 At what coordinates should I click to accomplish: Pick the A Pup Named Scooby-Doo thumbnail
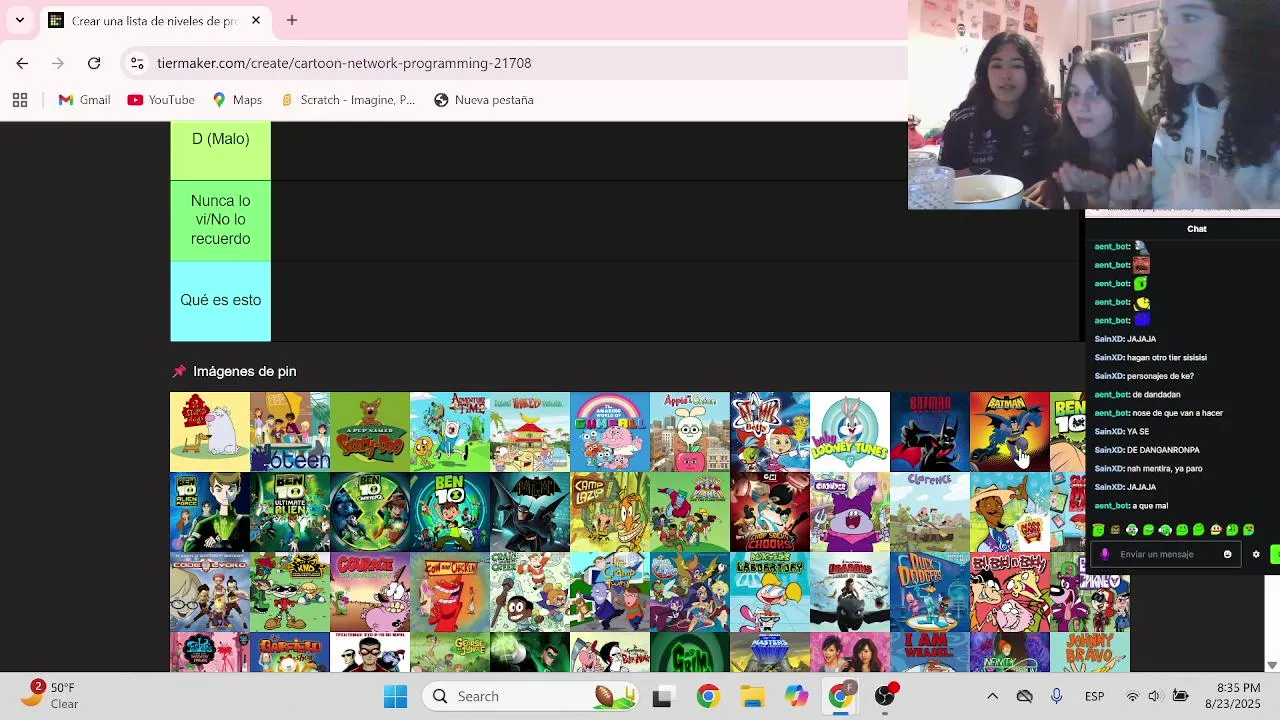[370, 432]
